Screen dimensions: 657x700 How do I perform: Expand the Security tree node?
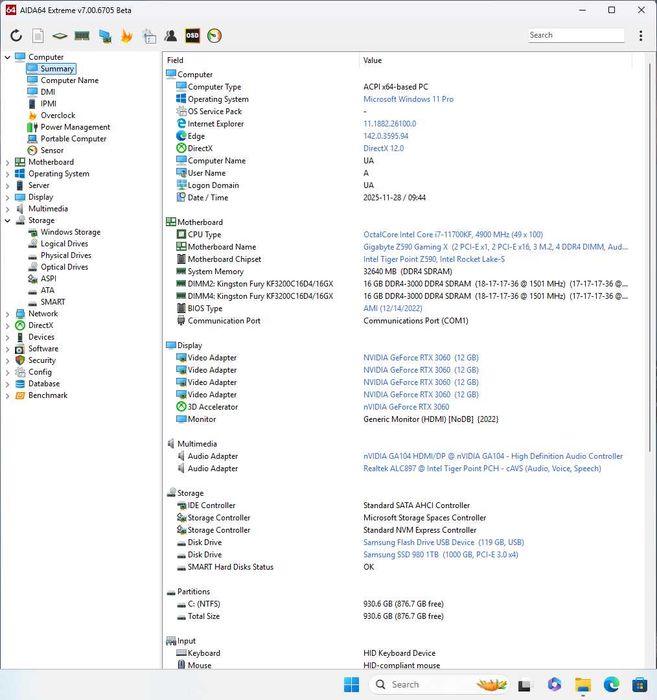[8, 361]
